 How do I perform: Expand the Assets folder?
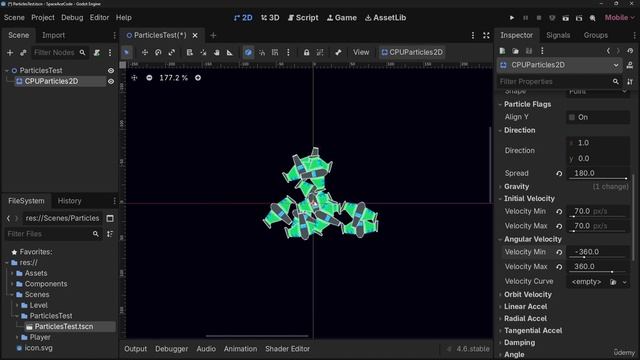coord(12,273)
